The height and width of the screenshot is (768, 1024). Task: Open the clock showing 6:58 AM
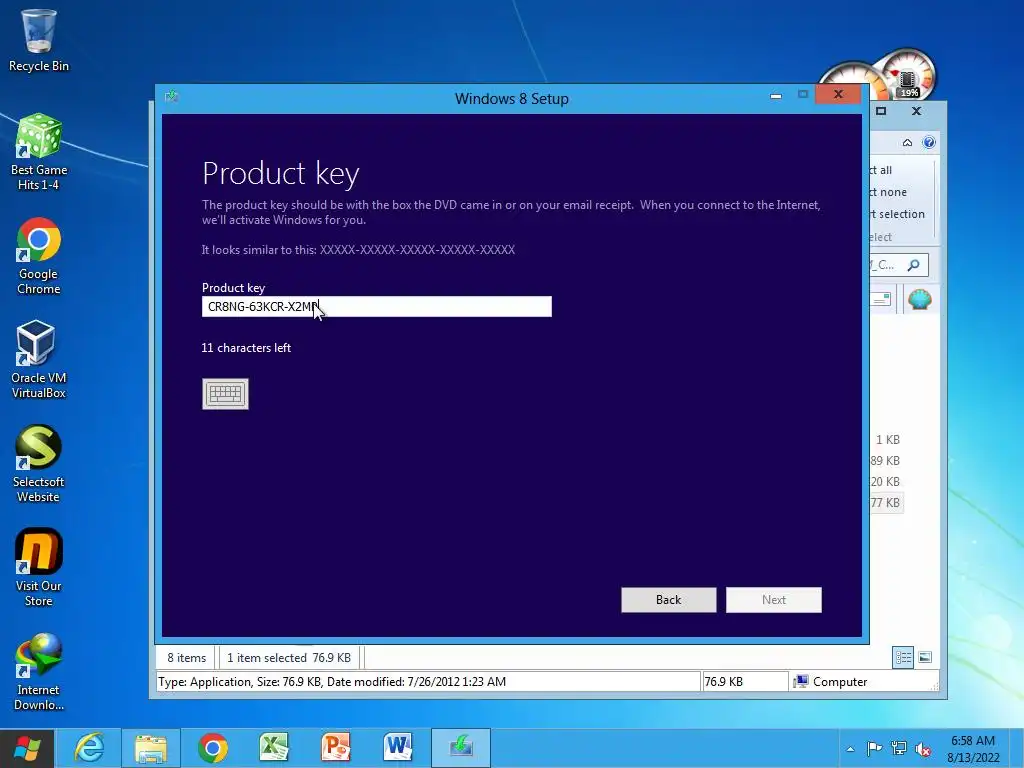pos(973,748)
